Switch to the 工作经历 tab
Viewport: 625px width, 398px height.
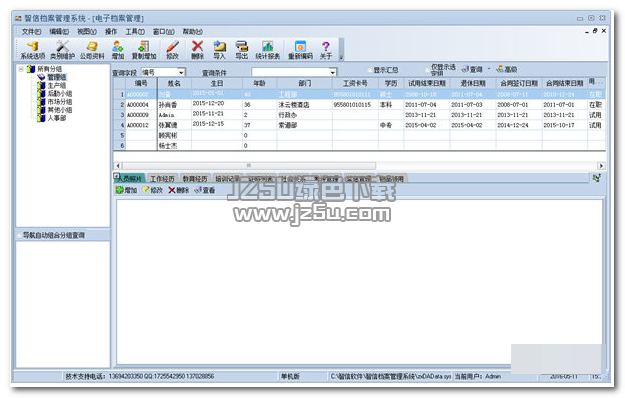tap(163, 179)
